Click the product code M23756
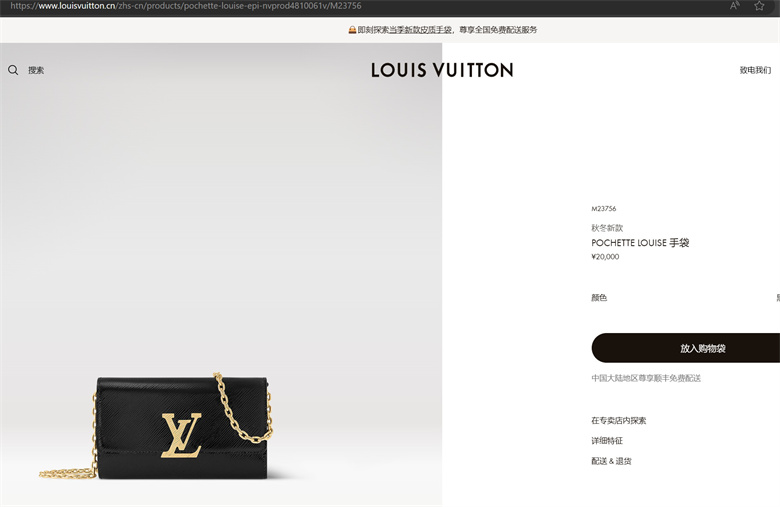Viewport: 780px width, 507px height. [603, 208]
